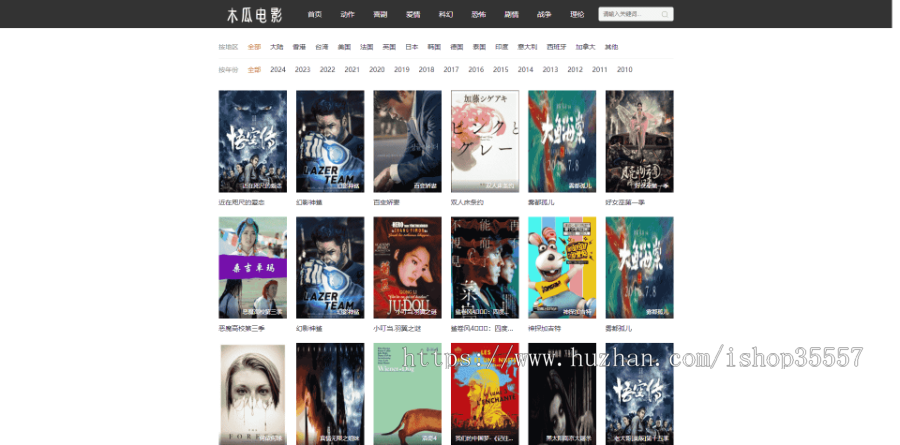
Task: Filter movies by year 2015
Action: pyautogui.click(x=501, y=69)
